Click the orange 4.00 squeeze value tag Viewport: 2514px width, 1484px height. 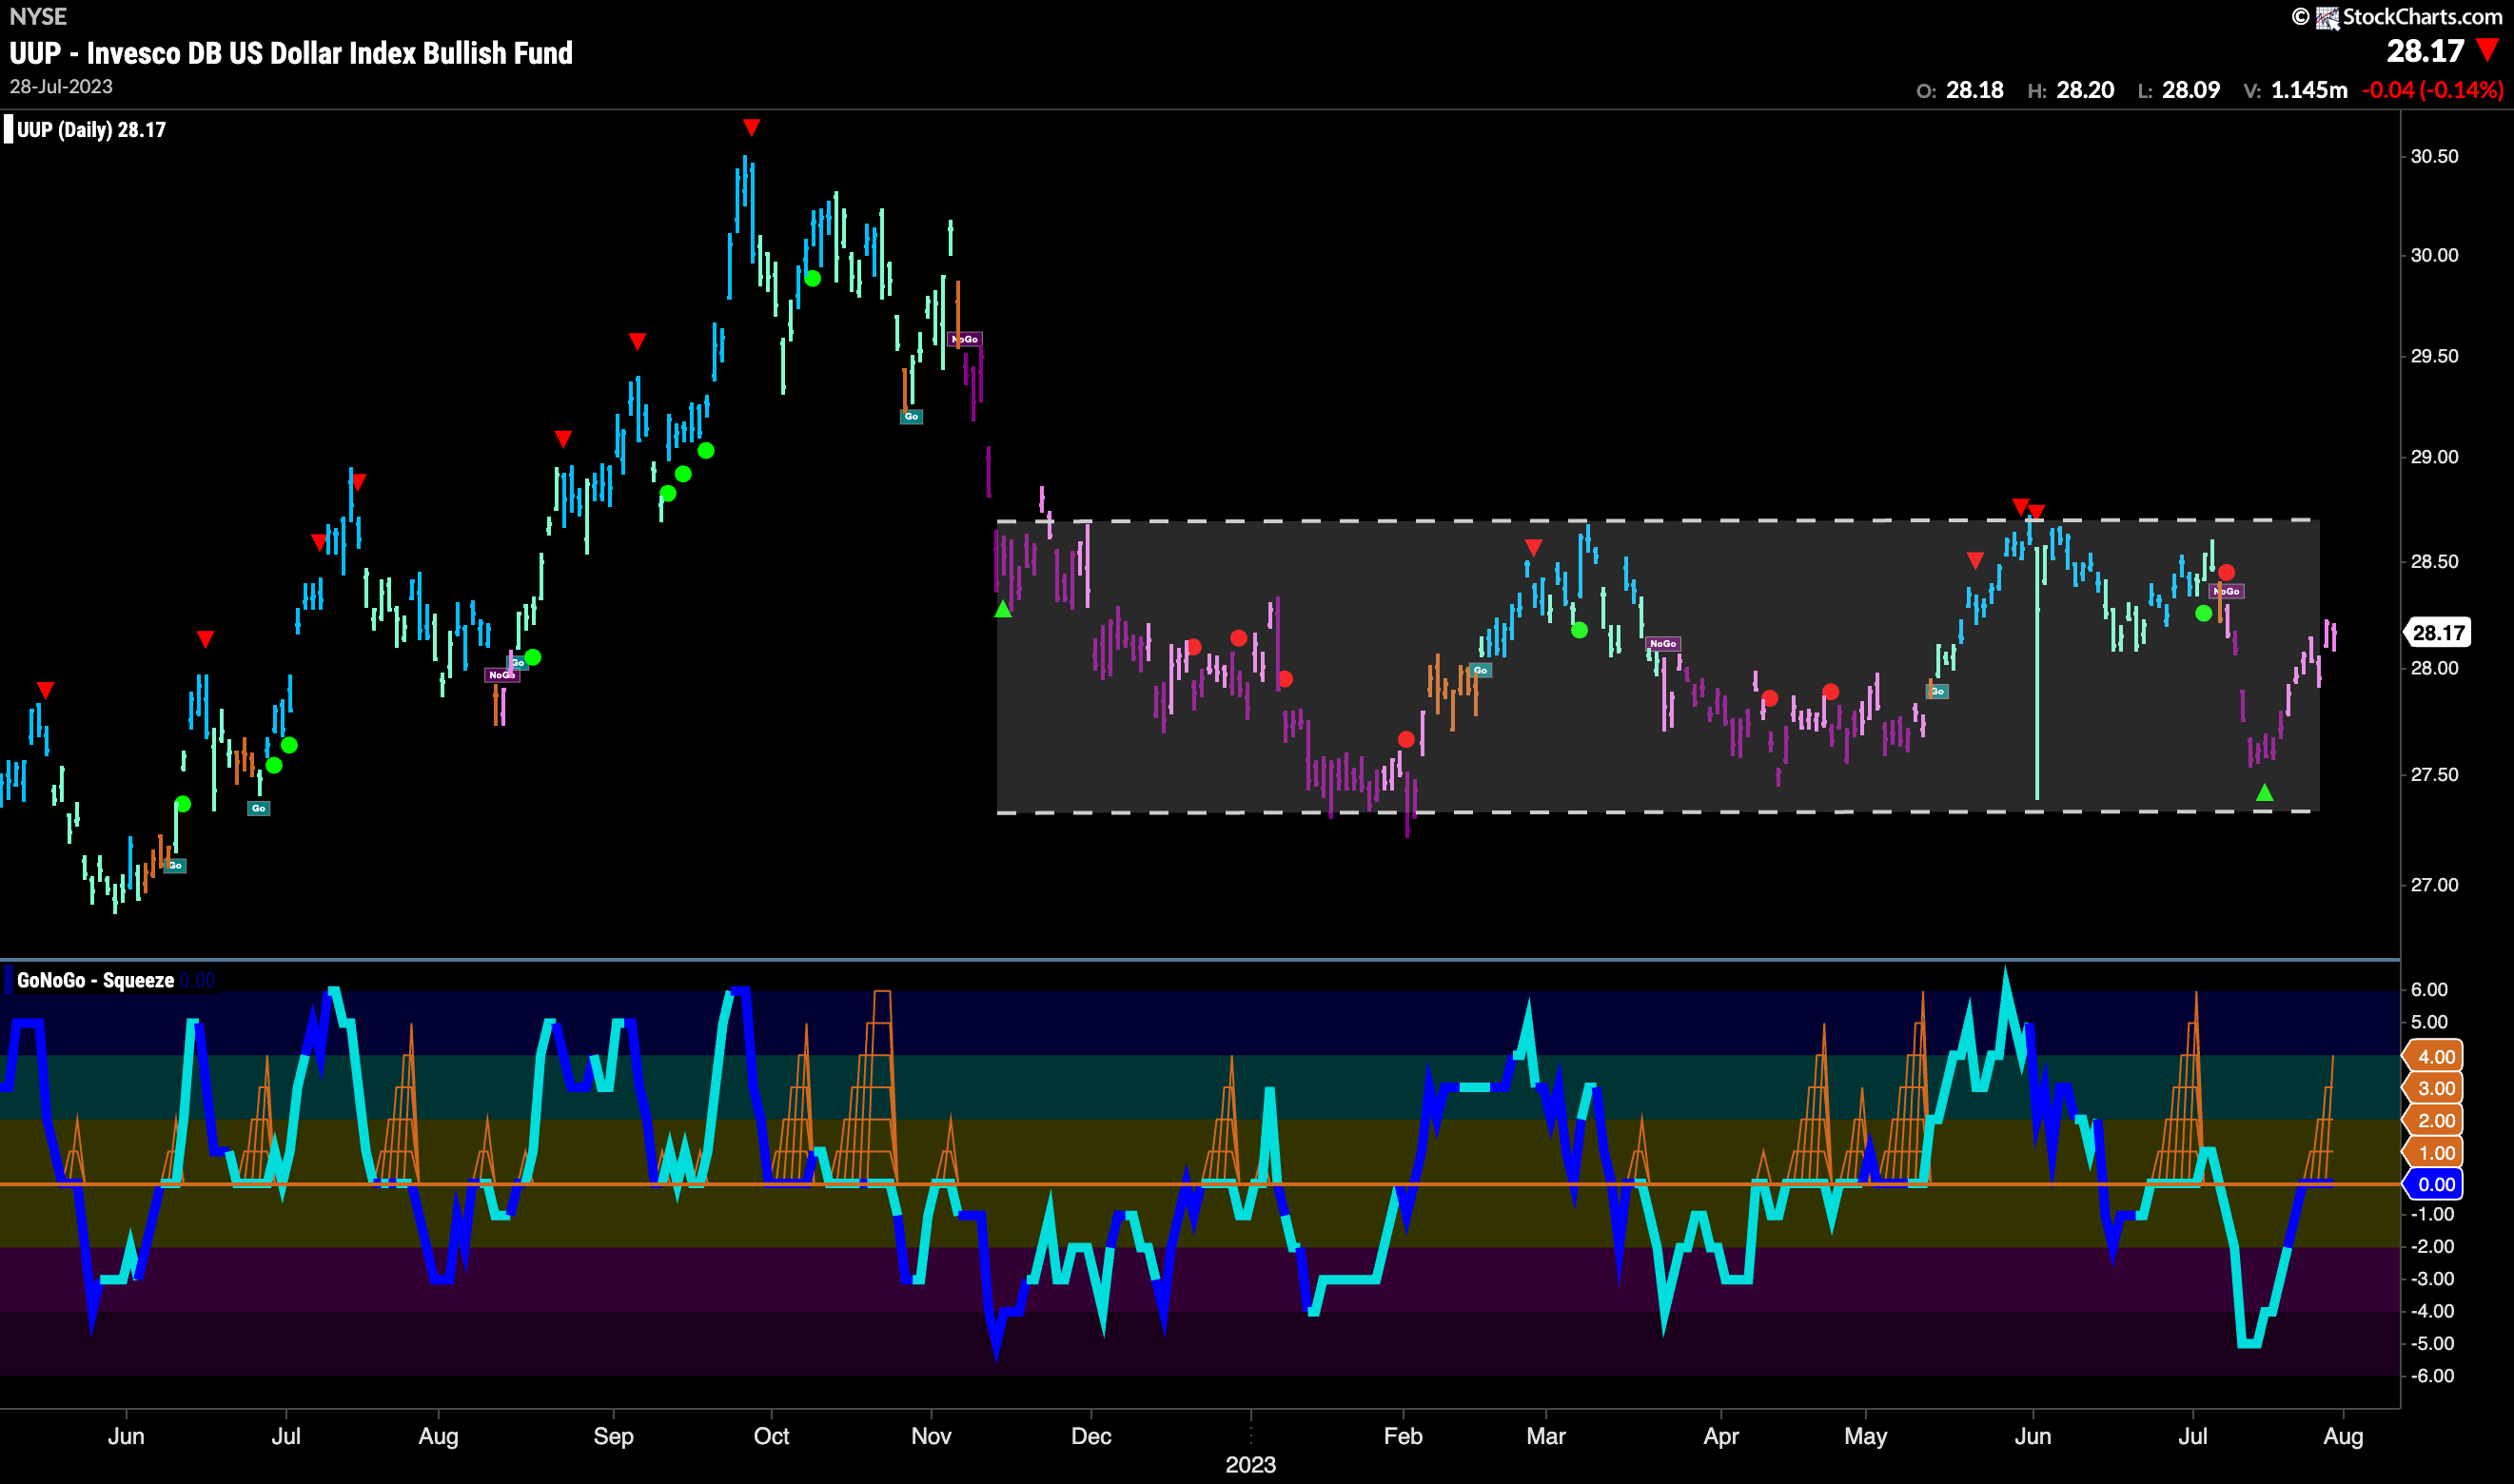[2433, 1057]
